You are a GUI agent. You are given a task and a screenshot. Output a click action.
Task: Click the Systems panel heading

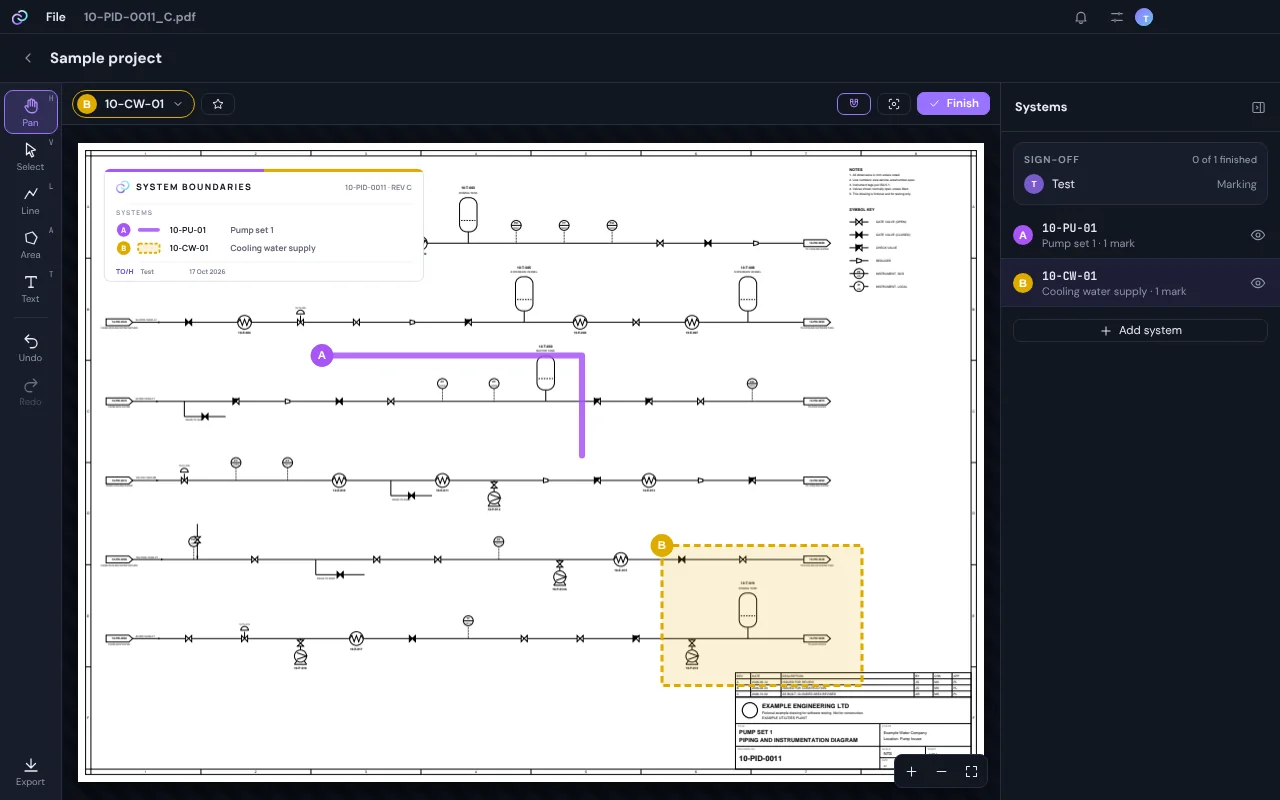(1041, 107)
